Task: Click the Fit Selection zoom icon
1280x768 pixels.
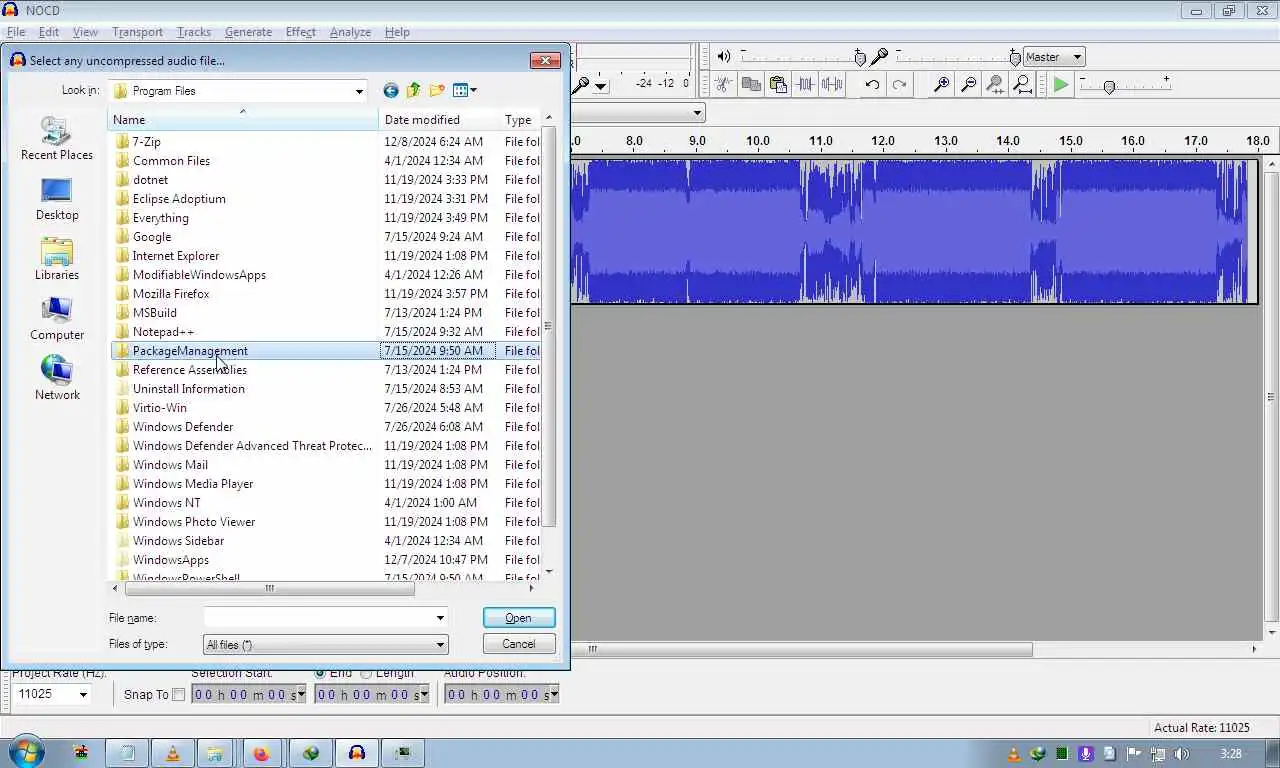Action: 995,85
